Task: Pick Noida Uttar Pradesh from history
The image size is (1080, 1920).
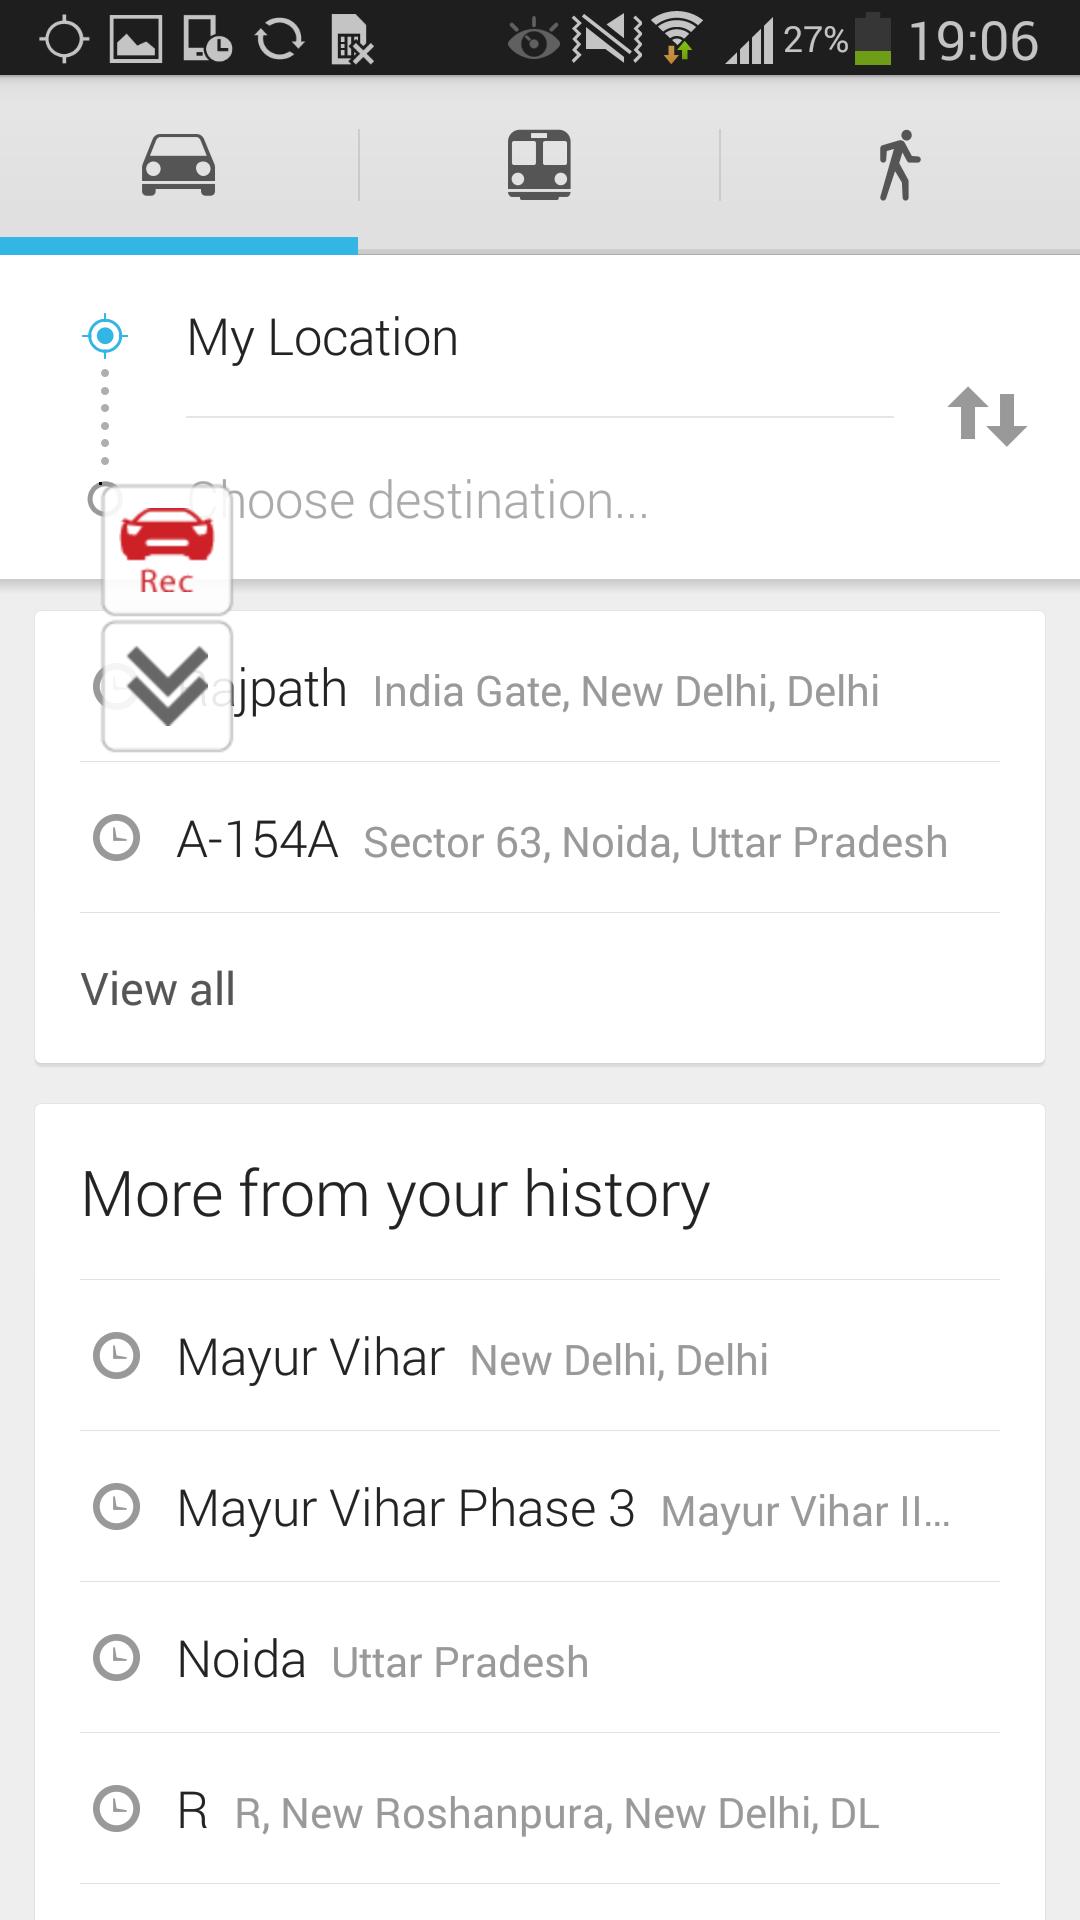Action: pyautogui.click(x=382, y=1660)
